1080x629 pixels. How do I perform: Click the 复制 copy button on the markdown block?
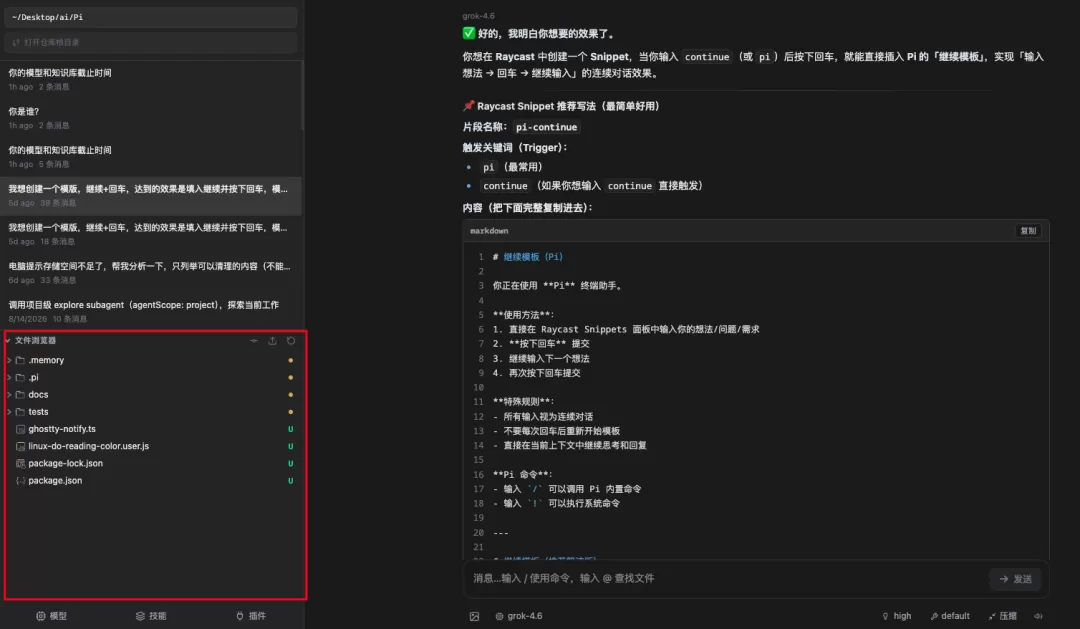pyautogui.click(x=1028, y=231)
